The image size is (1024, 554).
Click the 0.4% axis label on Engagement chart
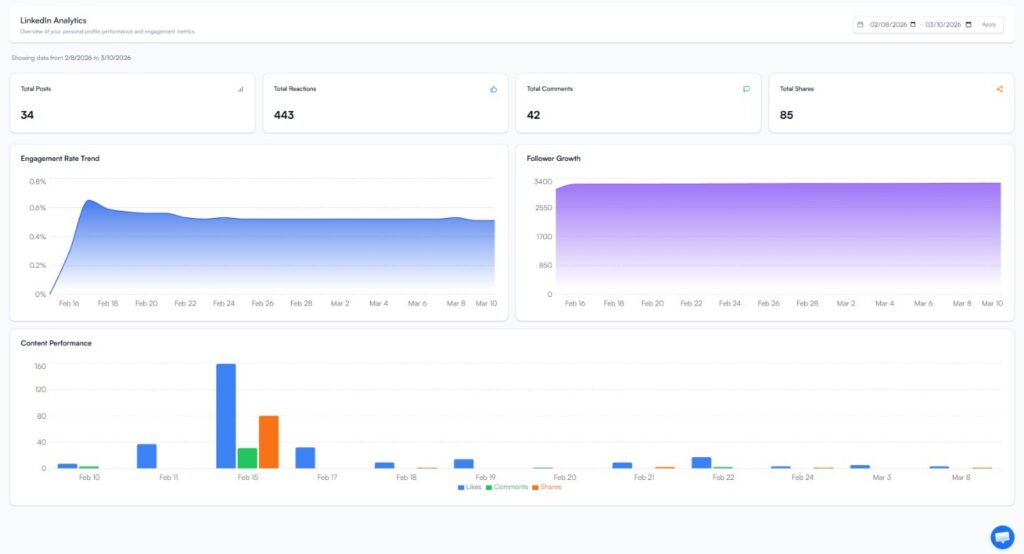point(38,236)
